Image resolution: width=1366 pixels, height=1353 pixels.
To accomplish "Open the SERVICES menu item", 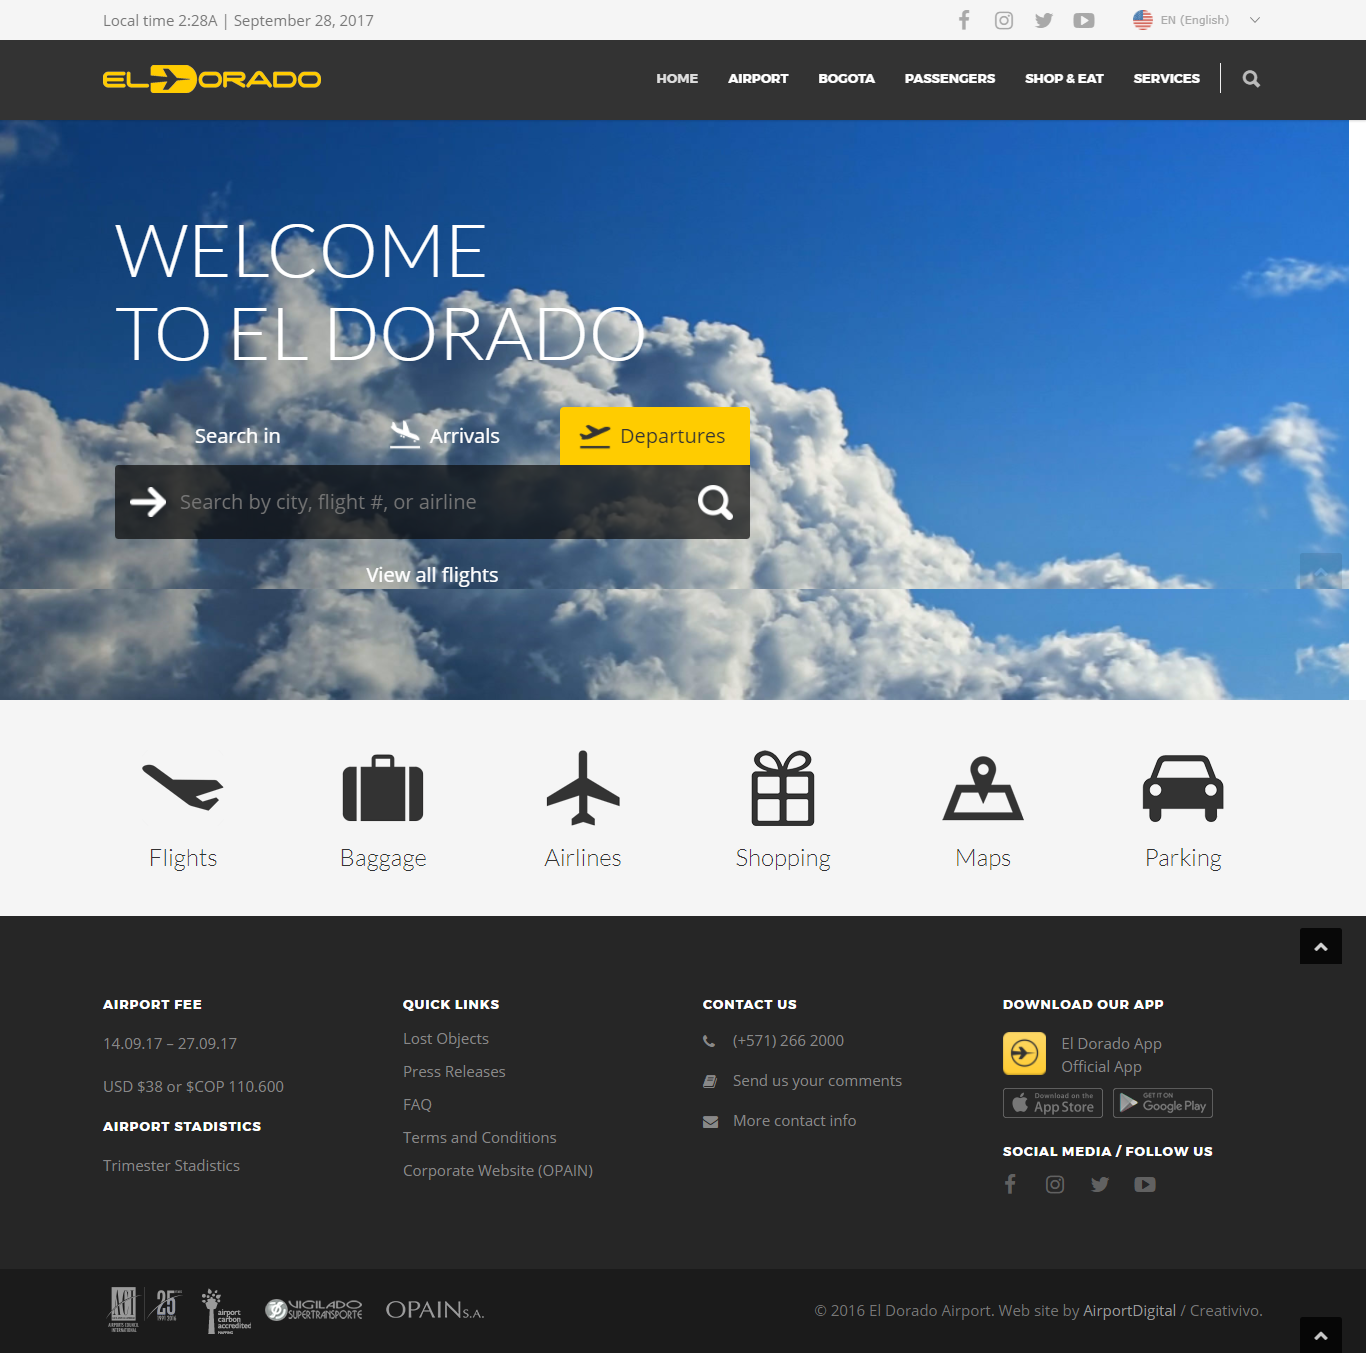I will pos(1166,78).
